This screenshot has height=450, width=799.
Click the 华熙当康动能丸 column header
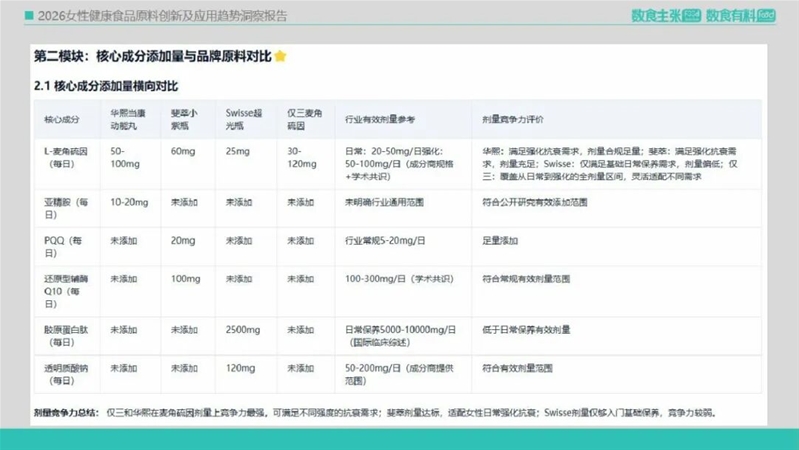[x=128, y=119]
